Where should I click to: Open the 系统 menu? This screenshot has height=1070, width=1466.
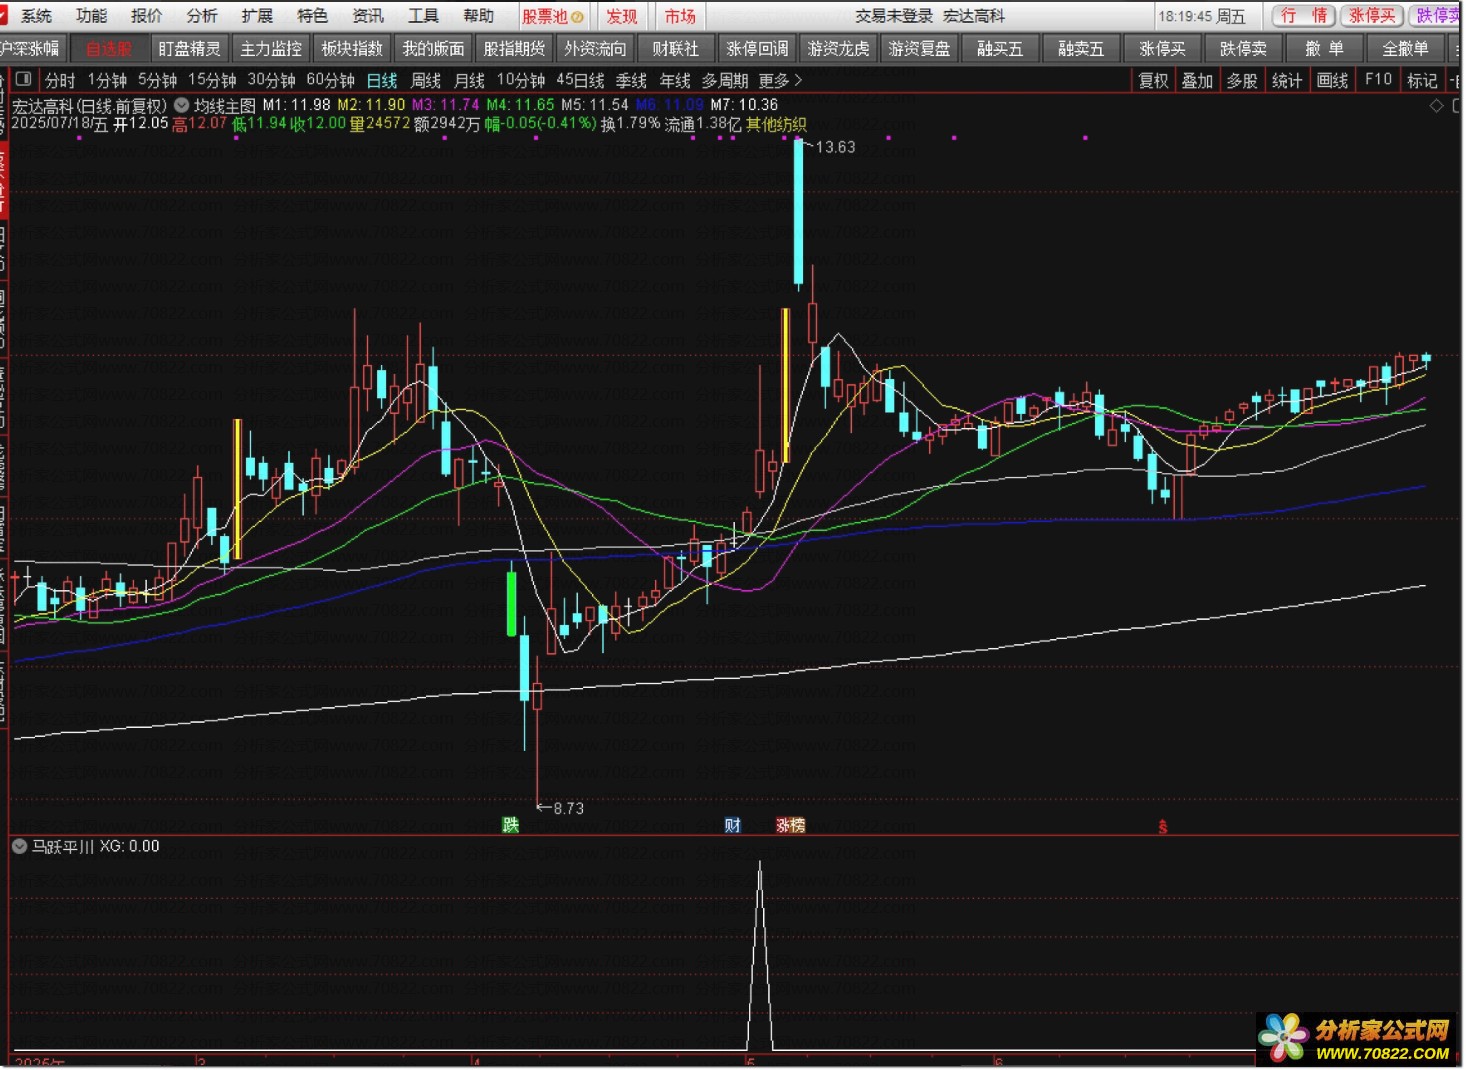click(x=36, y=16)
